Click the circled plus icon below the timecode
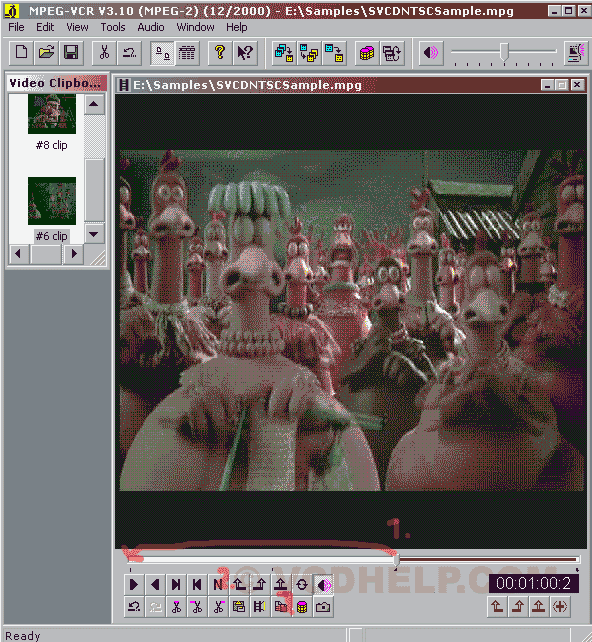This screenshot has height=642, width=592. [x=560, y=606]
